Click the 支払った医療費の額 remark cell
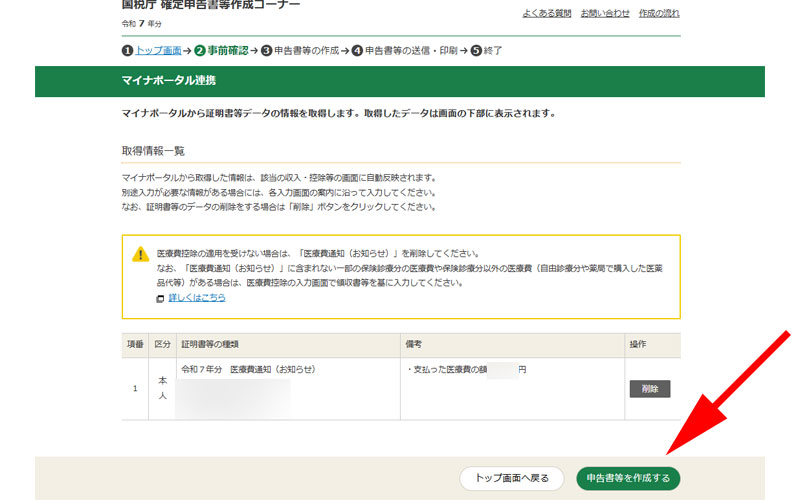This screenshot has height=500, width=800. 512,389
